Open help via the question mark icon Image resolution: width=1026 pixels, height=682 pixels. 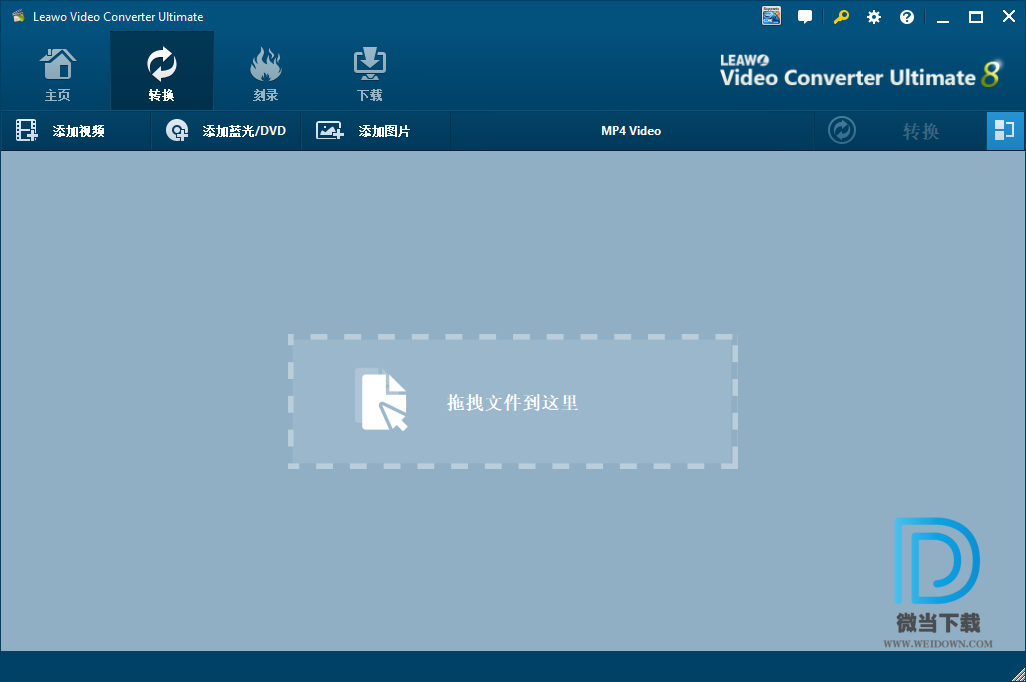tap(906, 17)
